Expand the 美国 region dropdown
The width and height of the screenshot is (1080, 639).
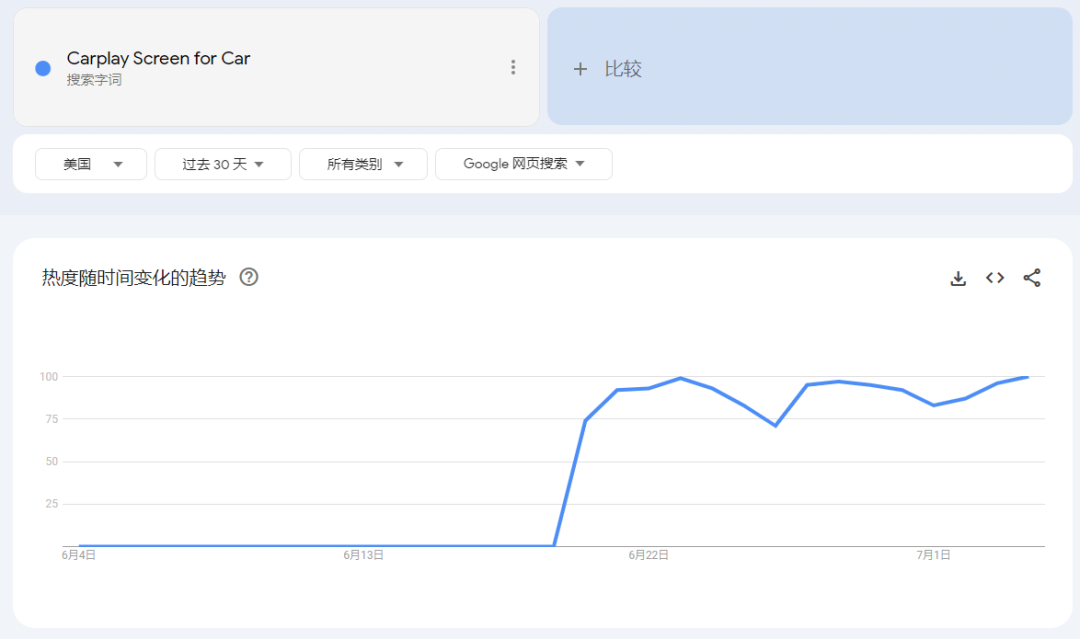[91, 164]
